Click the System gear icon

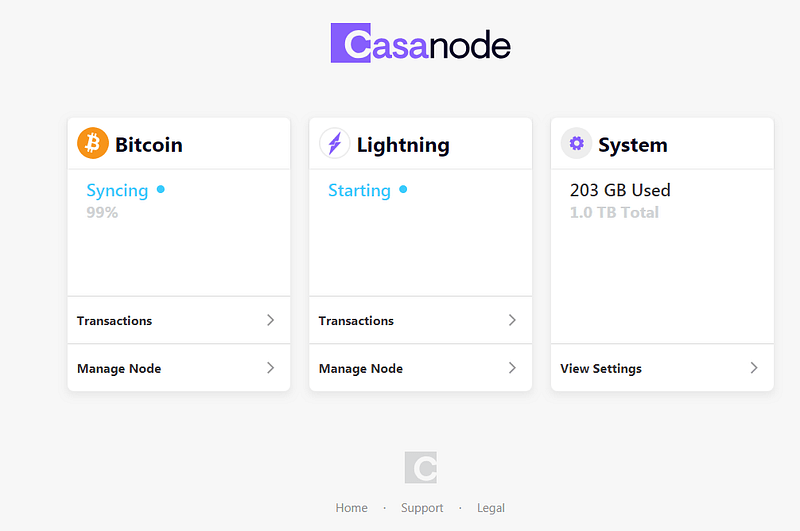577,143
